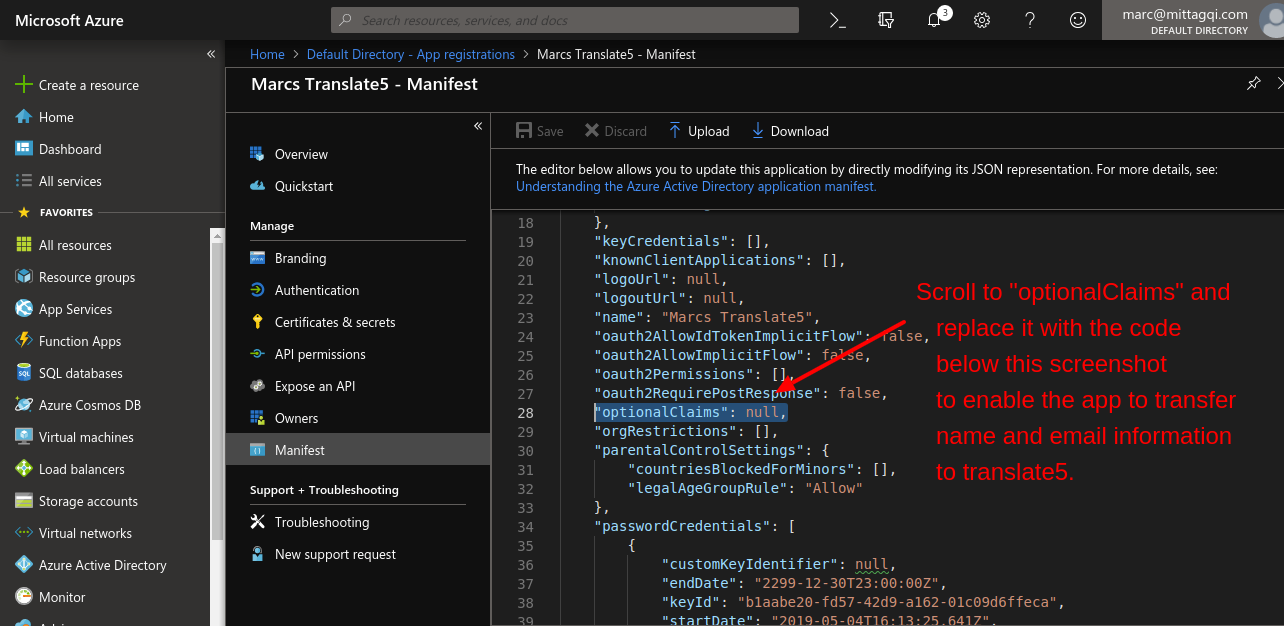Open Virtual networks favorite
1284x626 pixels.
click(73, 533)
